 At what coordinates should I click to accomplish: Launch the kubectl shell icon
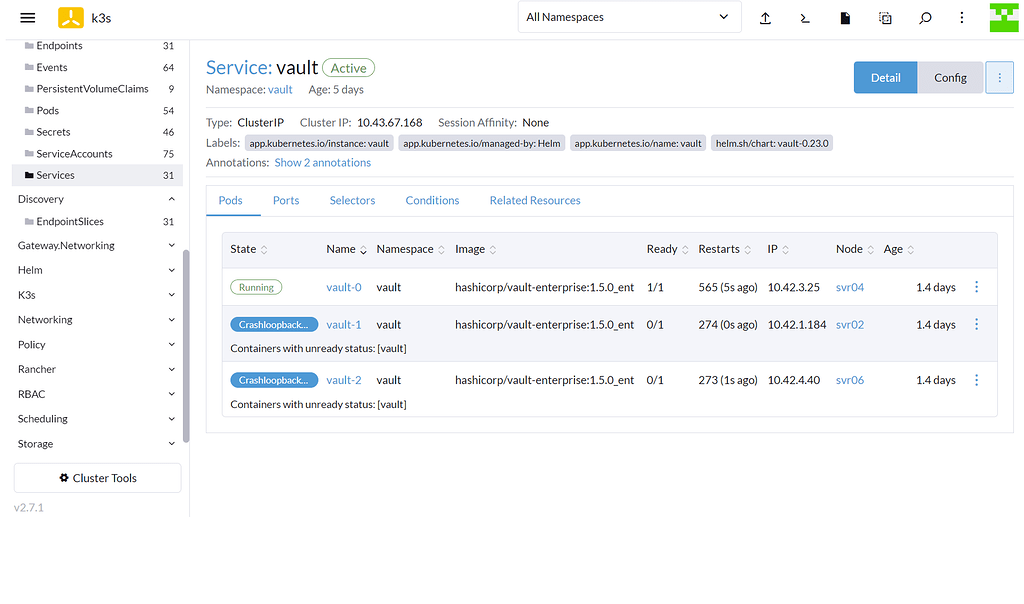(805, 17)
